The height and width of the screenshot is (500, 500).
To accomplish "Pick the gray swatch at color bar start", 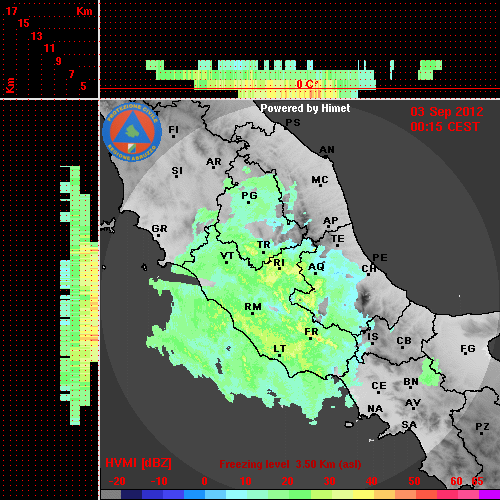I will 111,495.
